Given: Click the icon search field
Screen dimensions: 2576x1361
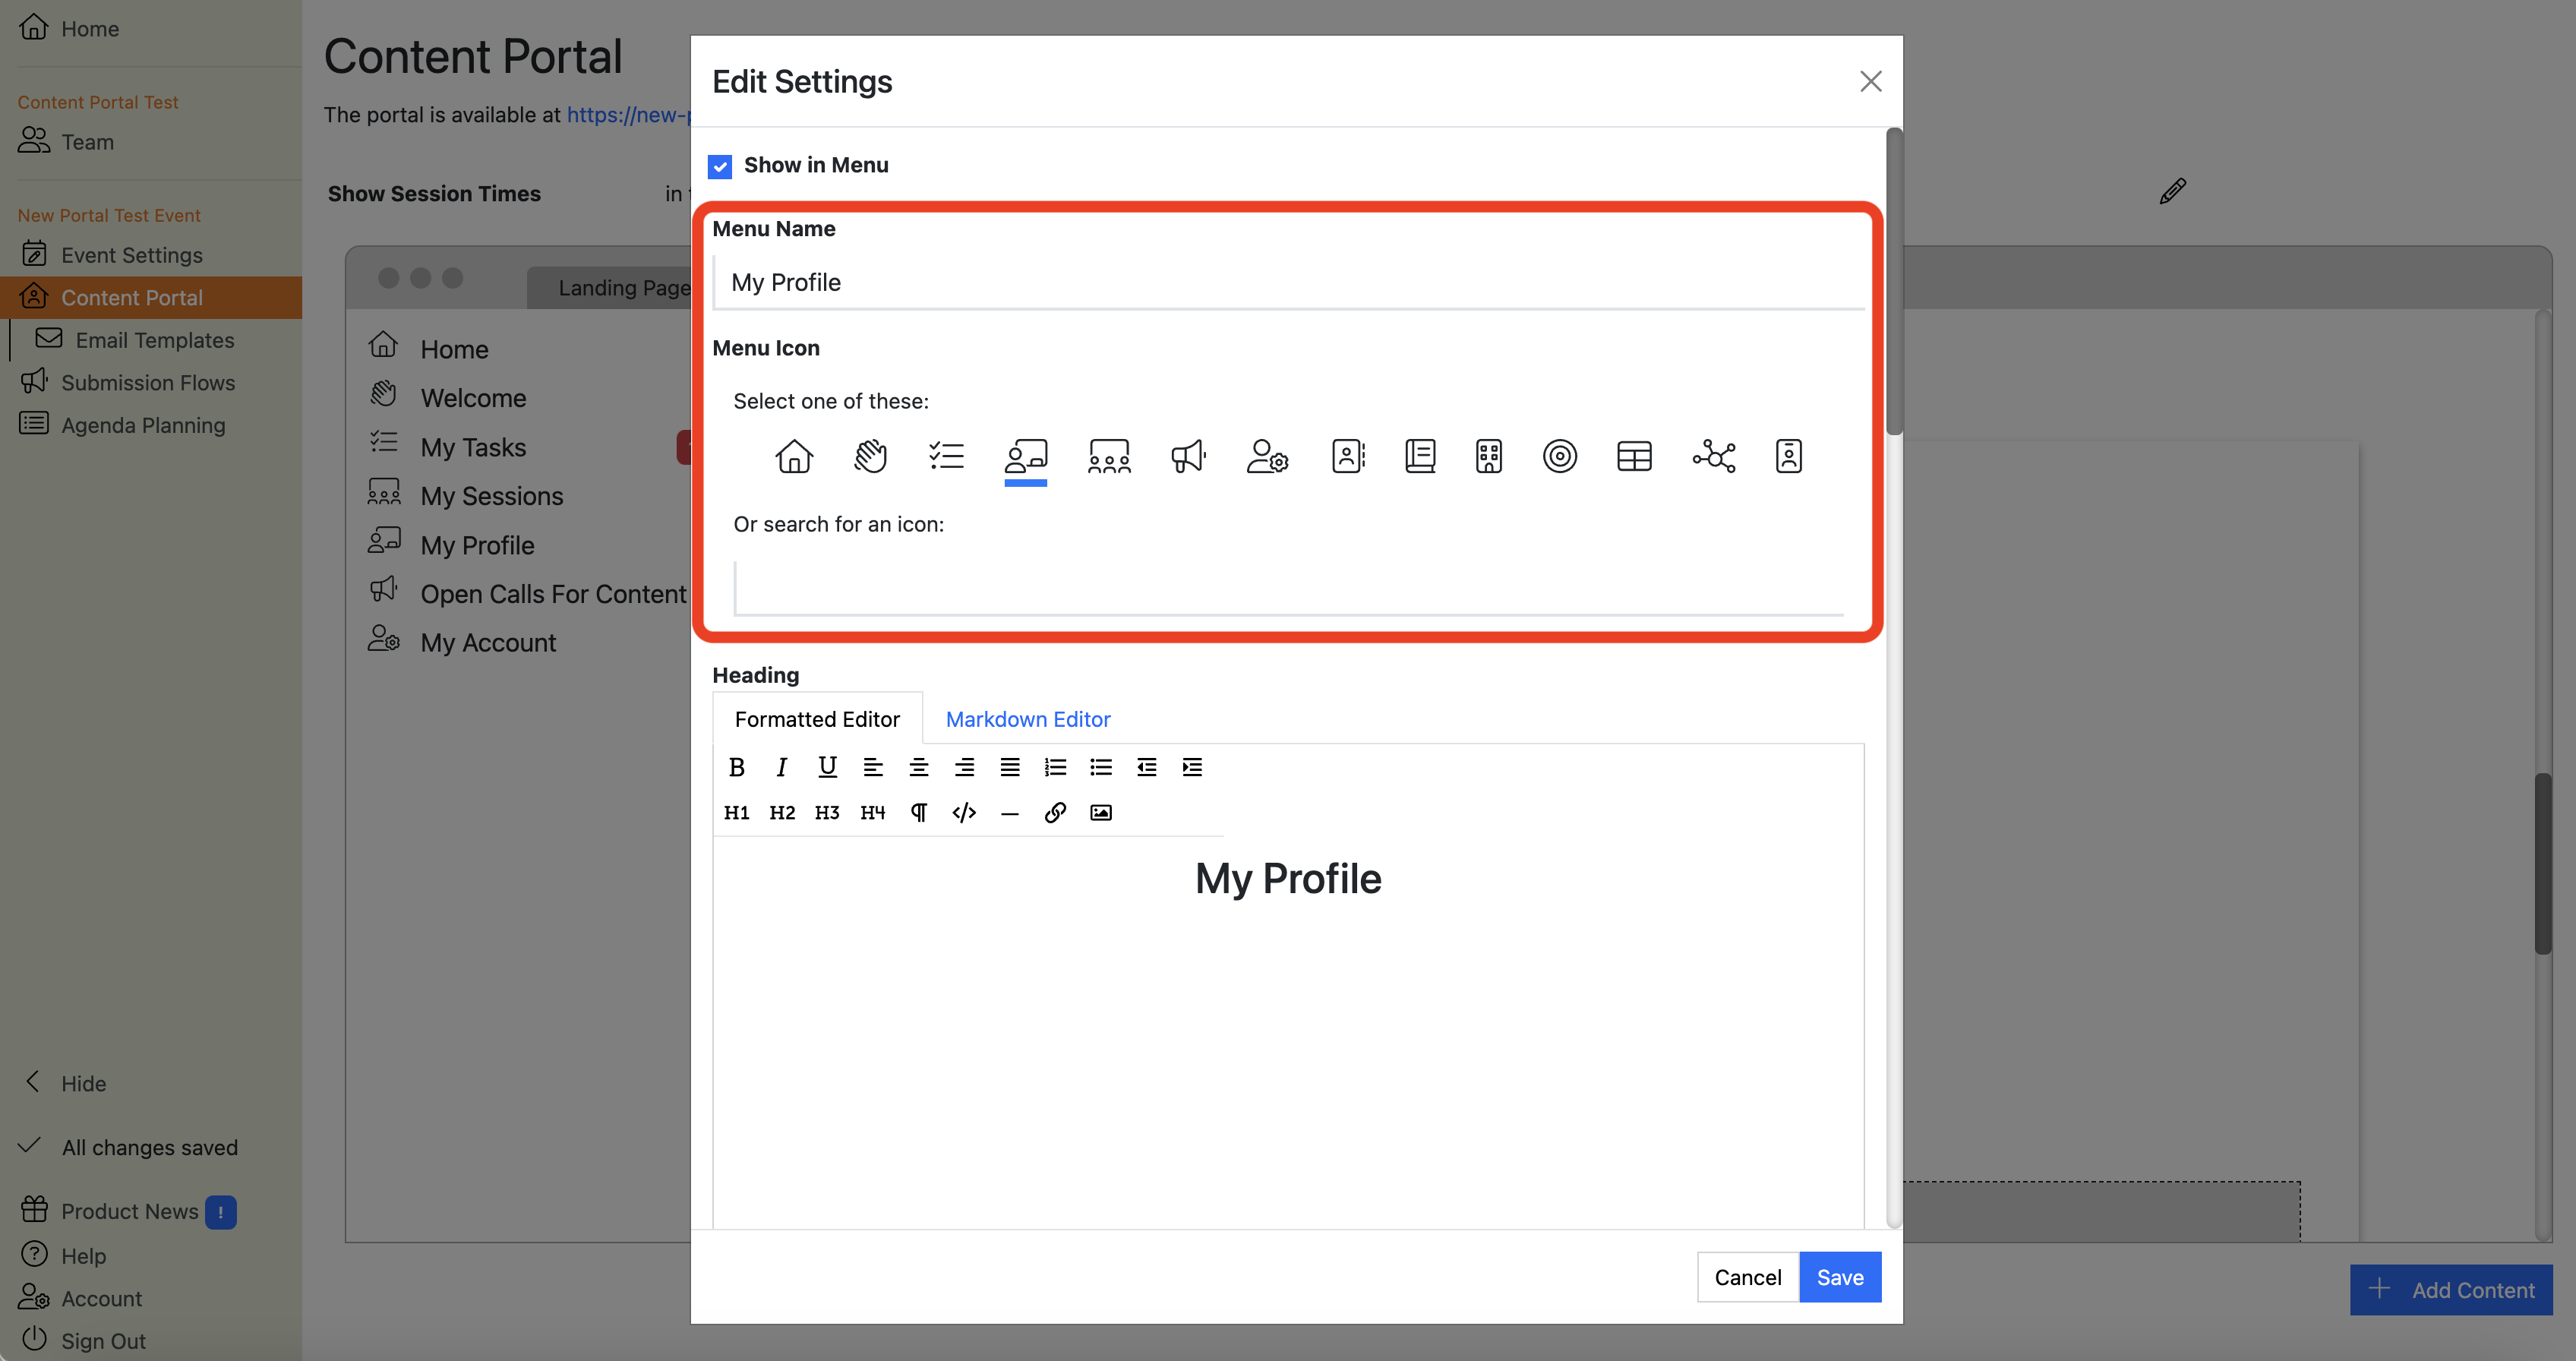Looking at the screenshot, I should [x=1288, y=588].
